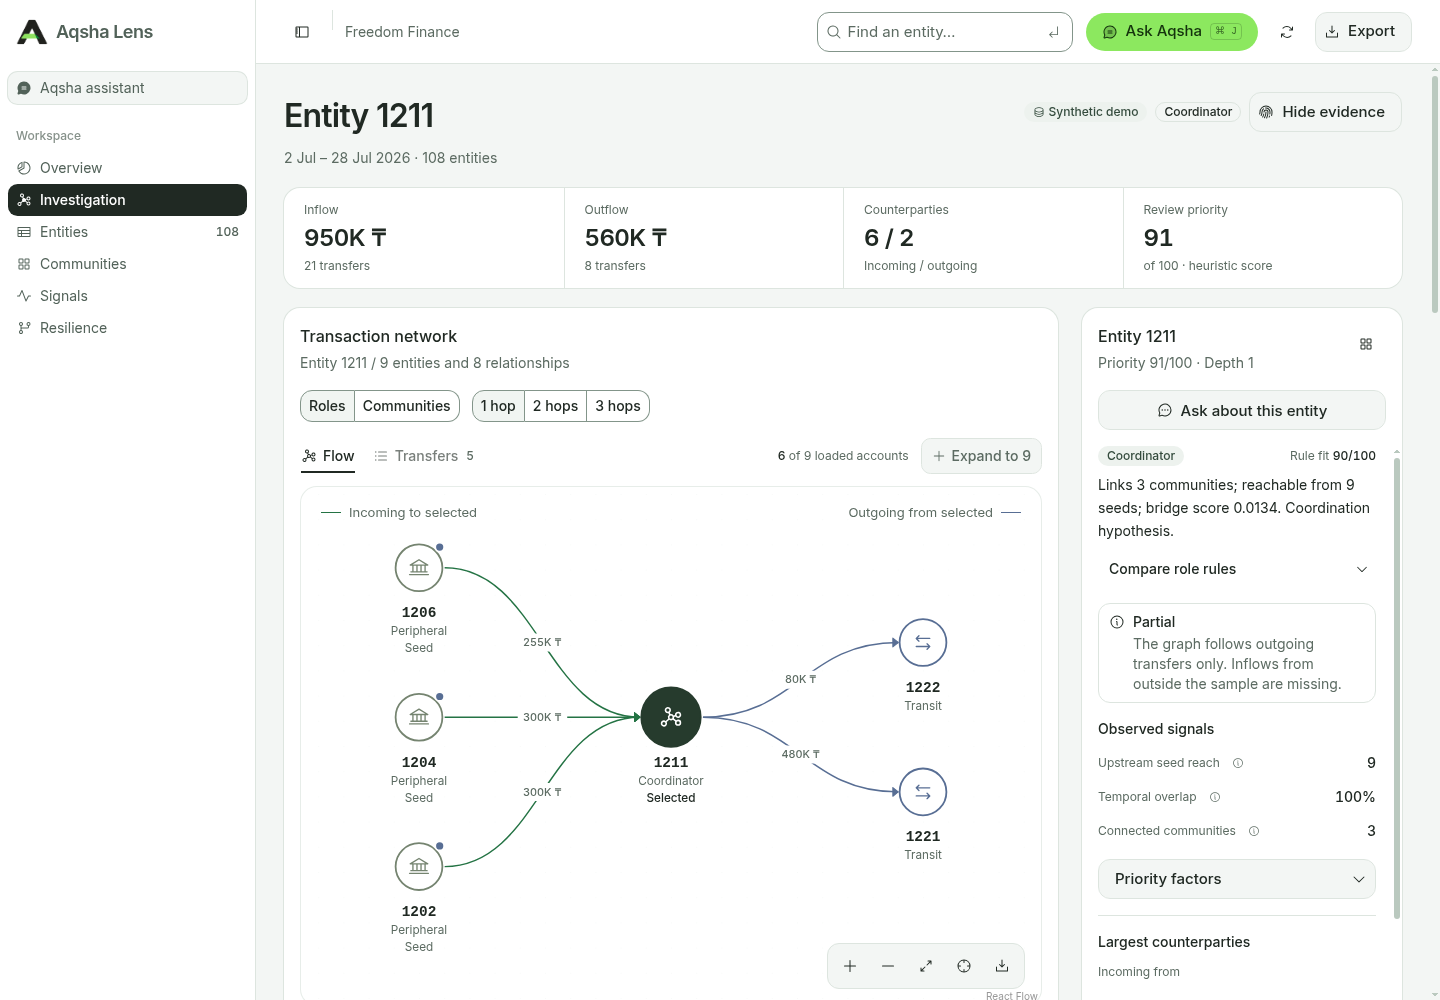The height and width of the screenshot is (1000, 1440).
Task: Select bank node 1202
Action: click(419, 867)
